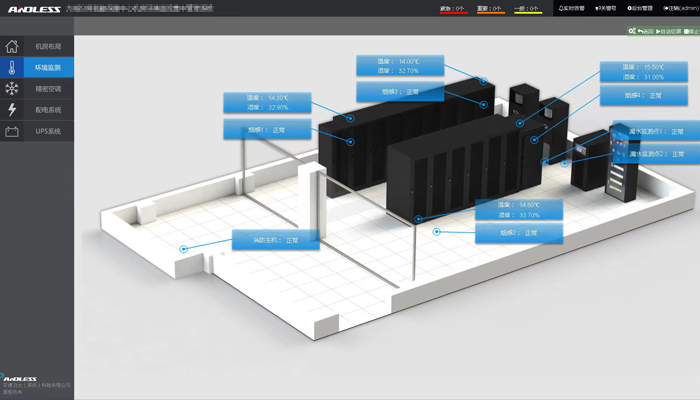This screenshot has height=400, width=700.
Task: Start 自动巡屏 auto tour playback
Action: (x=668, y=32)
